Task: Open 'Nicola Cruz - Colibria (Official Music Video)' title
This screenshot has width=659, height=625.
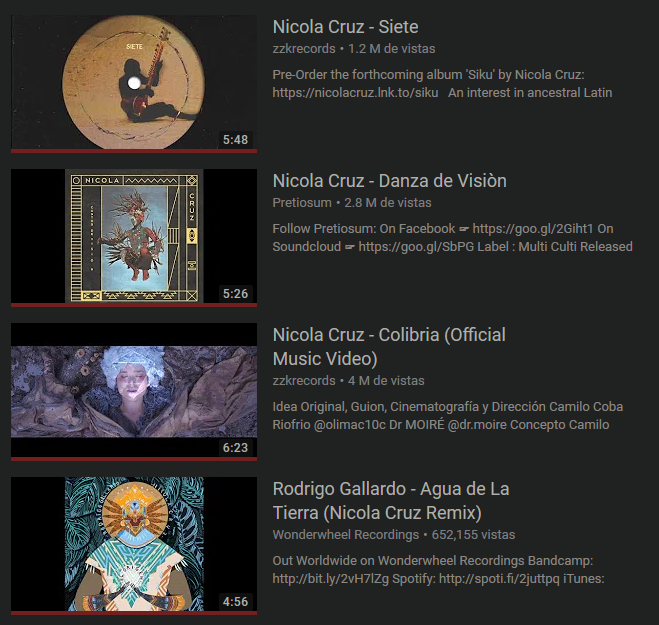Action: pyautogui.click(x=389, y=347)
